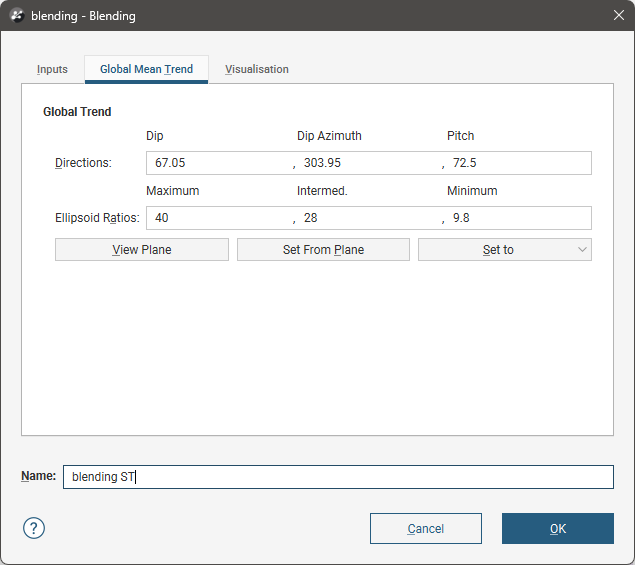Click the Dip value field showing 67.05
This screenshot has height=565, width=635.
point(217,163)
